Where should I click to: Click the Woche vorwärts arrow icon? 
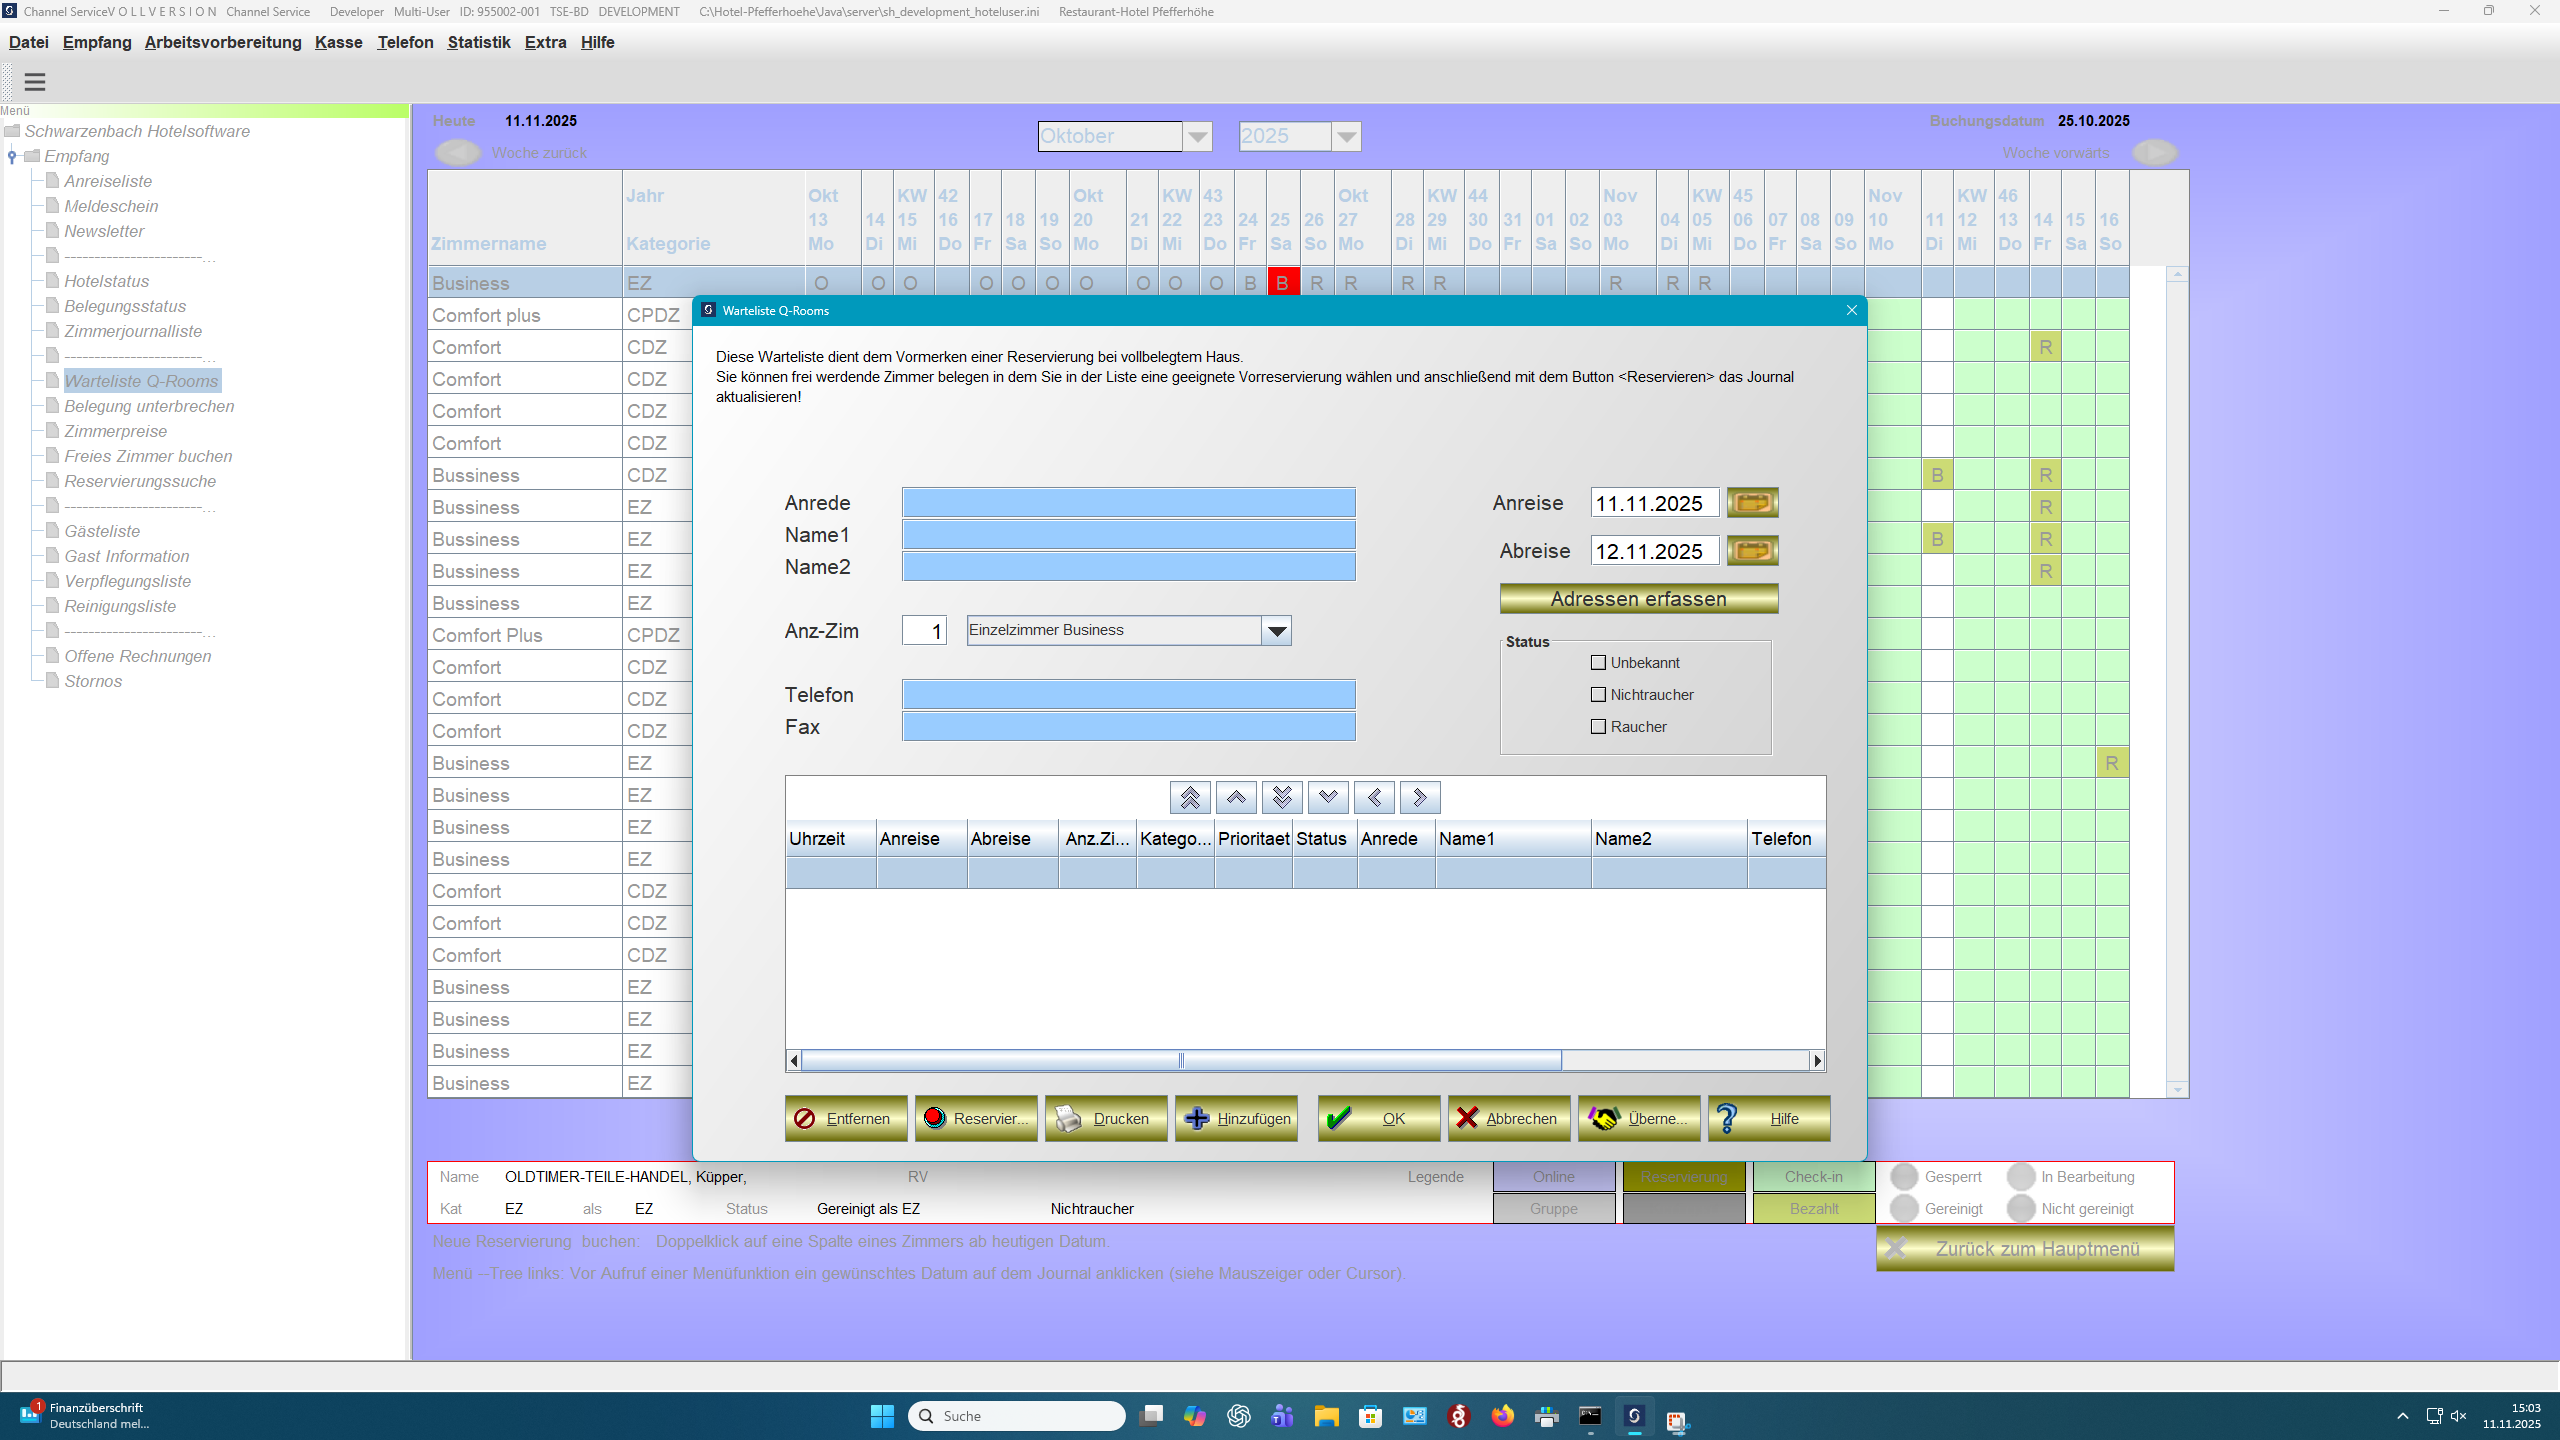click(2155, 152)
